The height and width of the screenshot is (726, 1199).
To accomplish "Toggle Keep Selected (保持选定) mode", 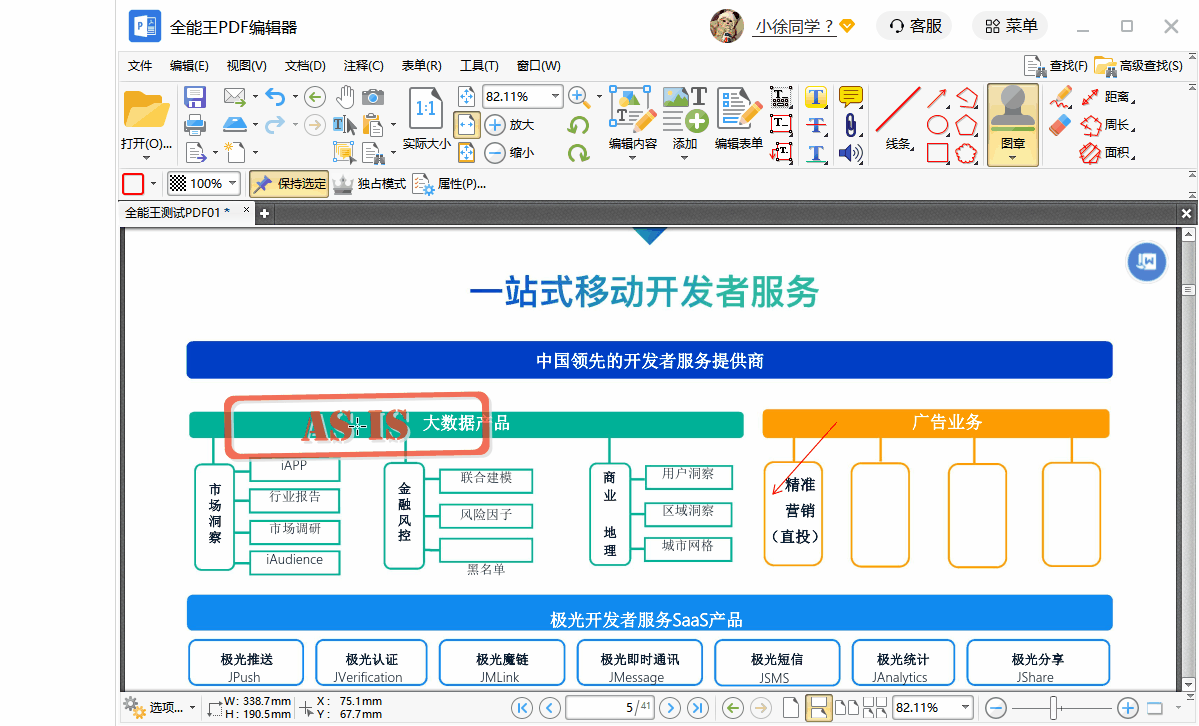I will 289,184.
